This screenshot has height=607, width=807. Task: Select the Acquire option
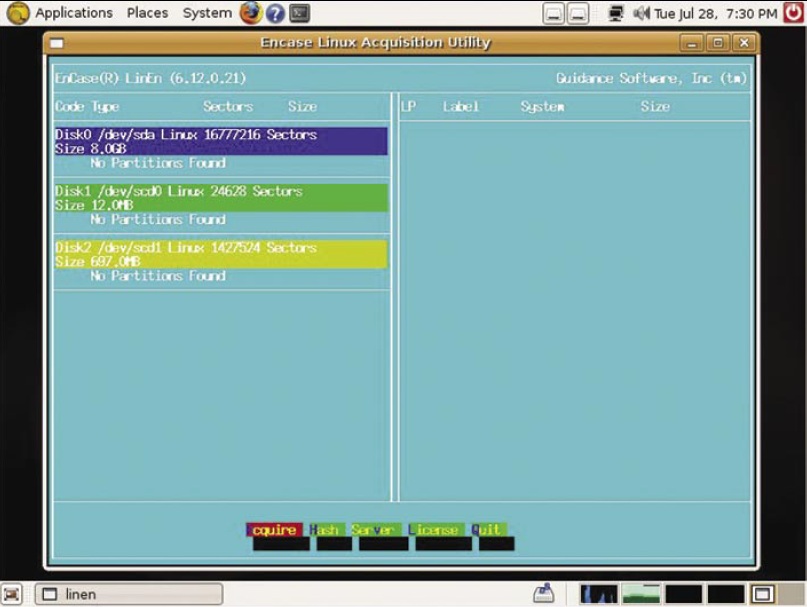(273, 530)
